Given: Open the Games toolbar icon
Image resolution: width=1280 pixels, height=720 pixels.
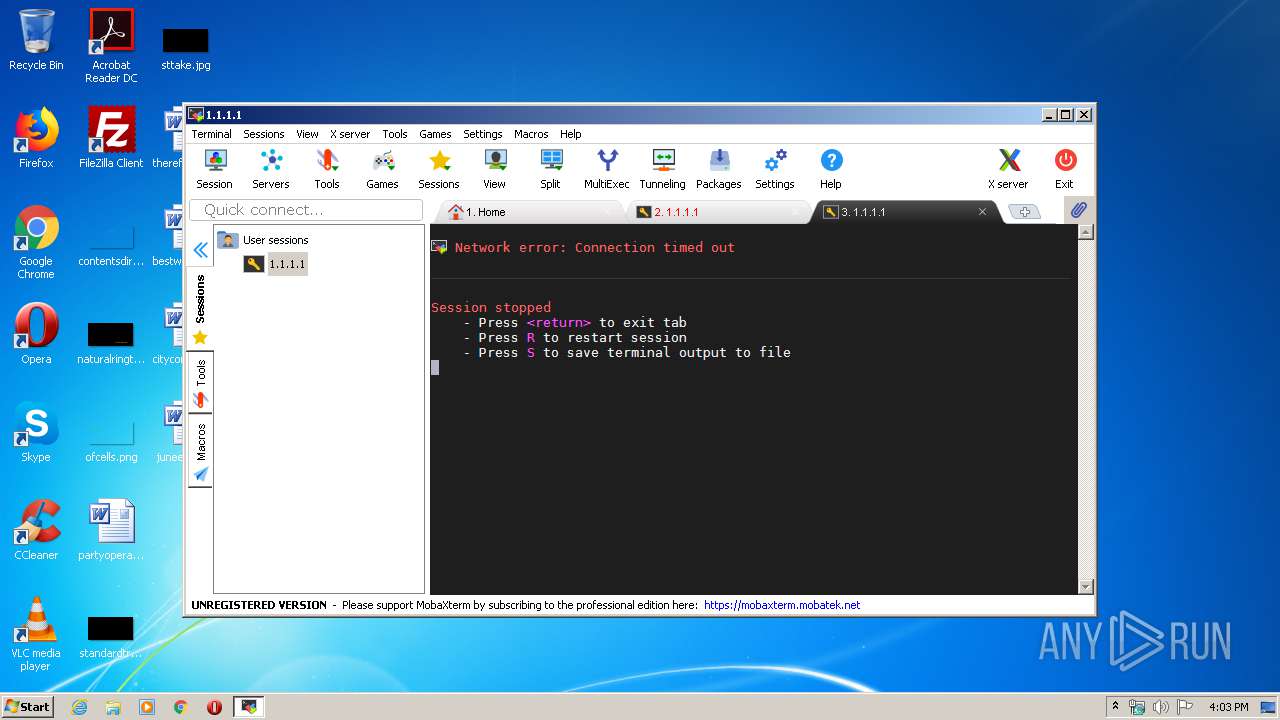Looking at the screenshot, I should coord(382,169).
